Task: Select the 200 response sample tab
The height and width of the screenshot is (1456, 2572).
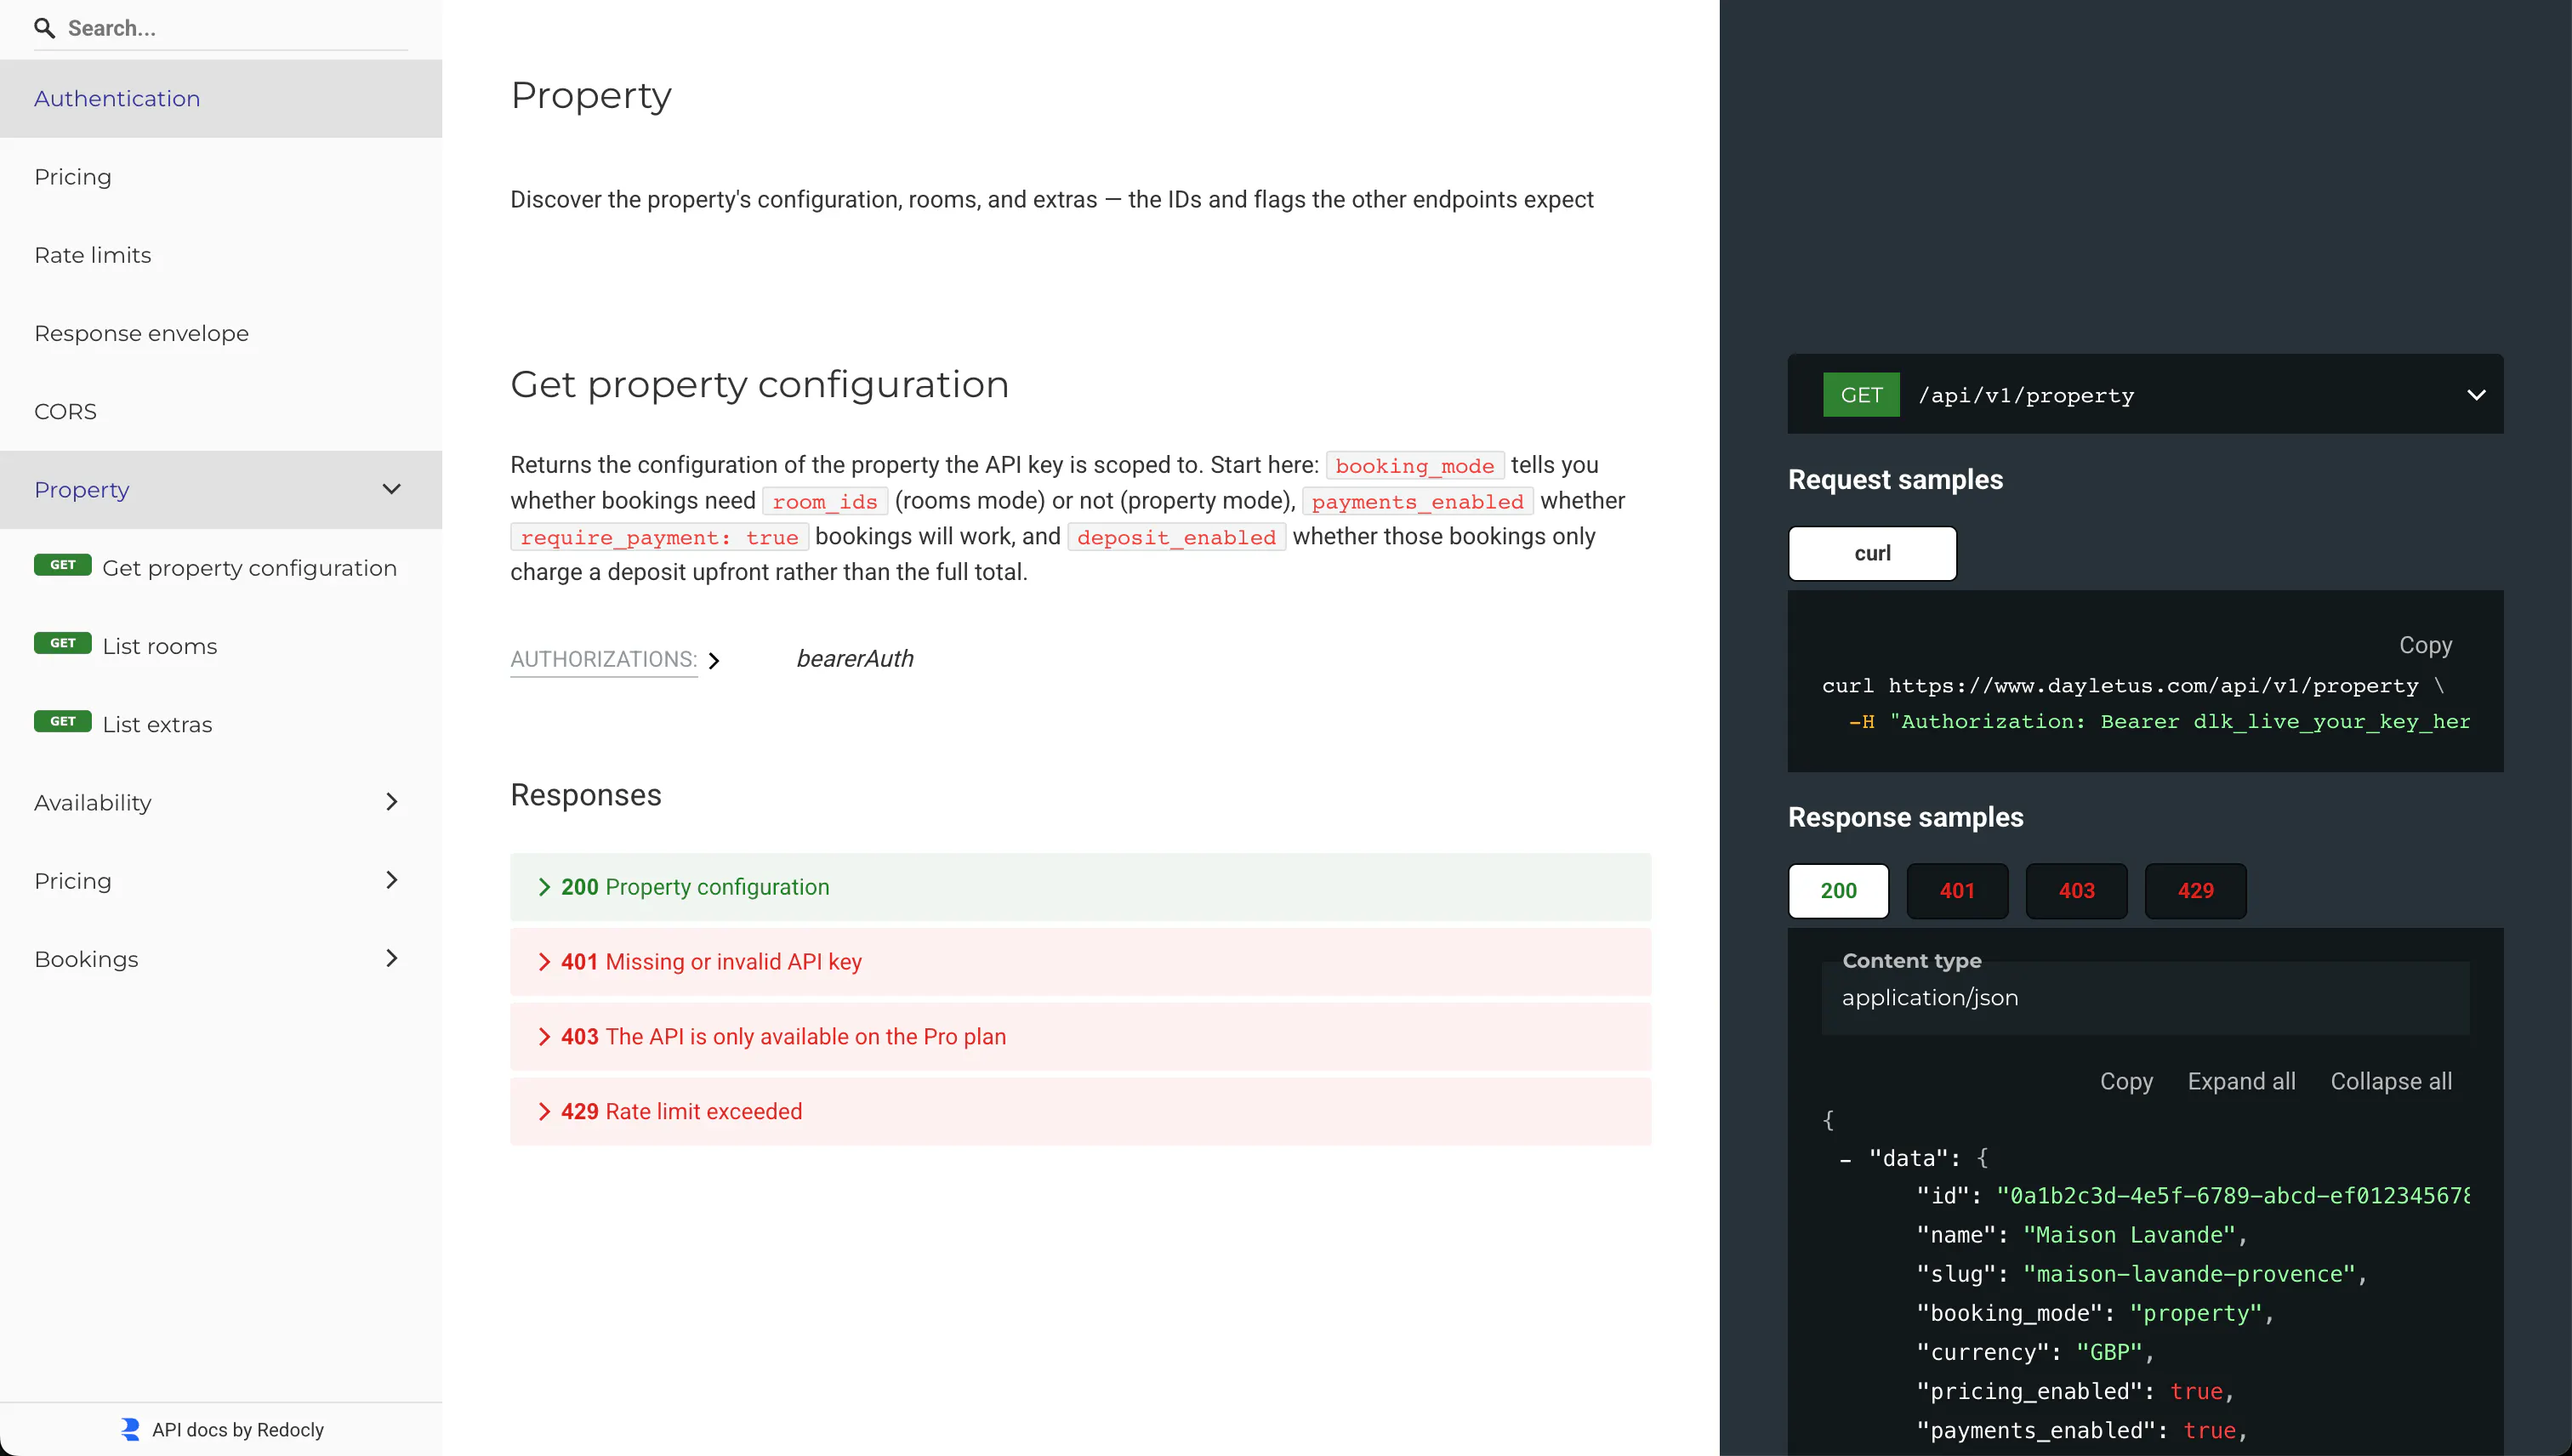Action: 1838,891
